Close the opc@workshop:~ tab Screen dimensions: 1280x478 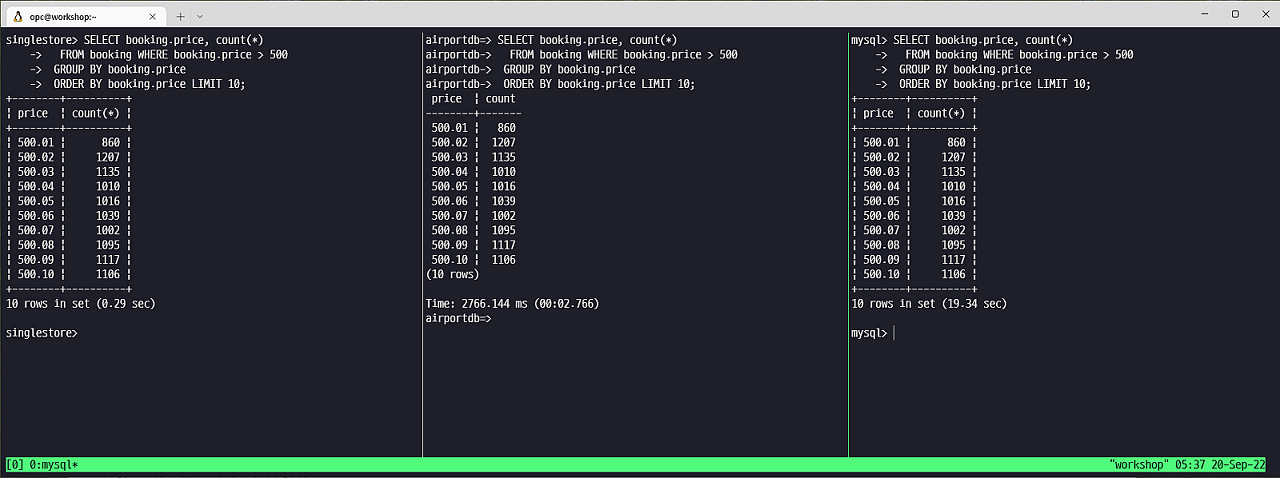(x=154, y=15)
